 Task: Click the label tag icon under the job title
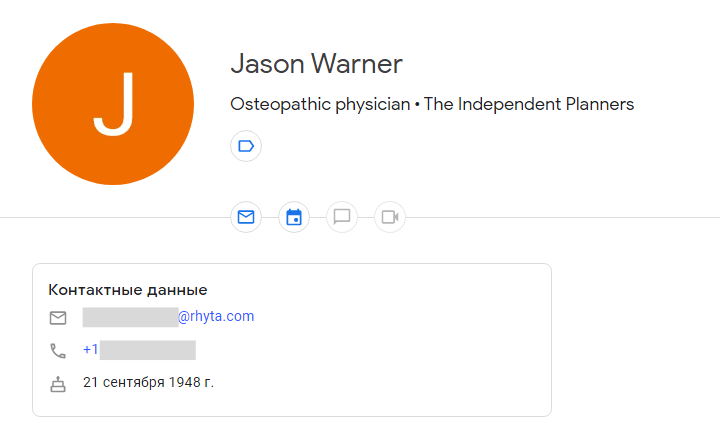[246, 146]
